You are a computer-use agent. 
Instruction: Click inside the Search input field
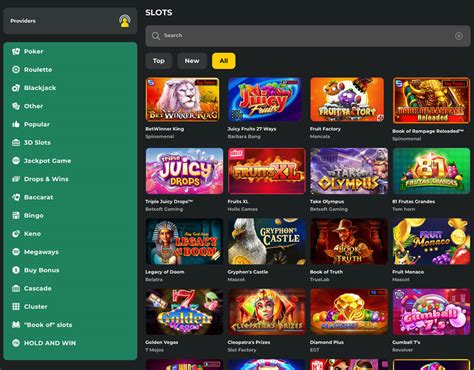(x=308, y=36)
